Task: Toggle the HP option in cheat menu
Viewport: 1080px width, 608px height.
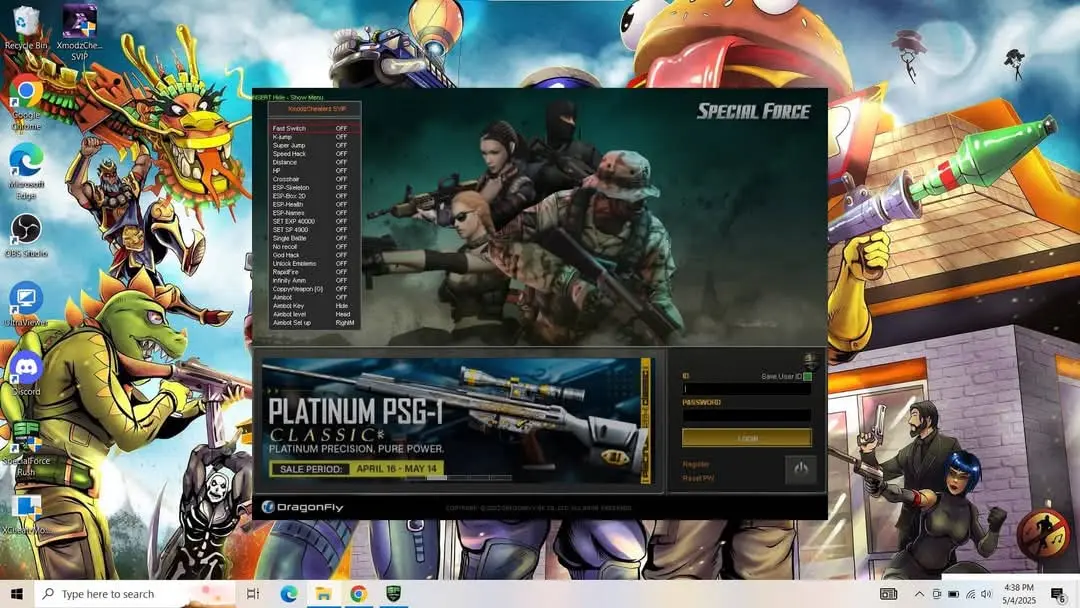Action: 314,171
